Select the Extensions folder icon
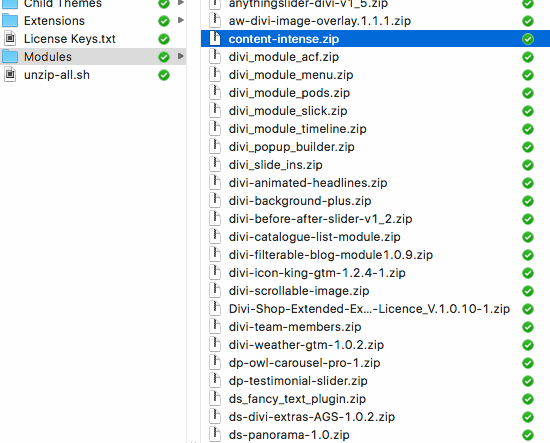Image resolution: width=550 pixels, height=443 pixels. pyautogui.click(x=10, y=21)
